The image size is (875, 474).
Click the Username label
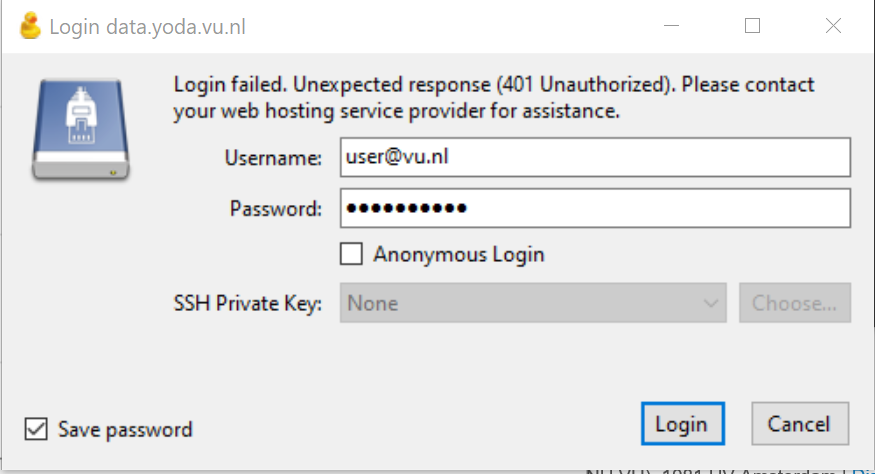pos(273,158)
